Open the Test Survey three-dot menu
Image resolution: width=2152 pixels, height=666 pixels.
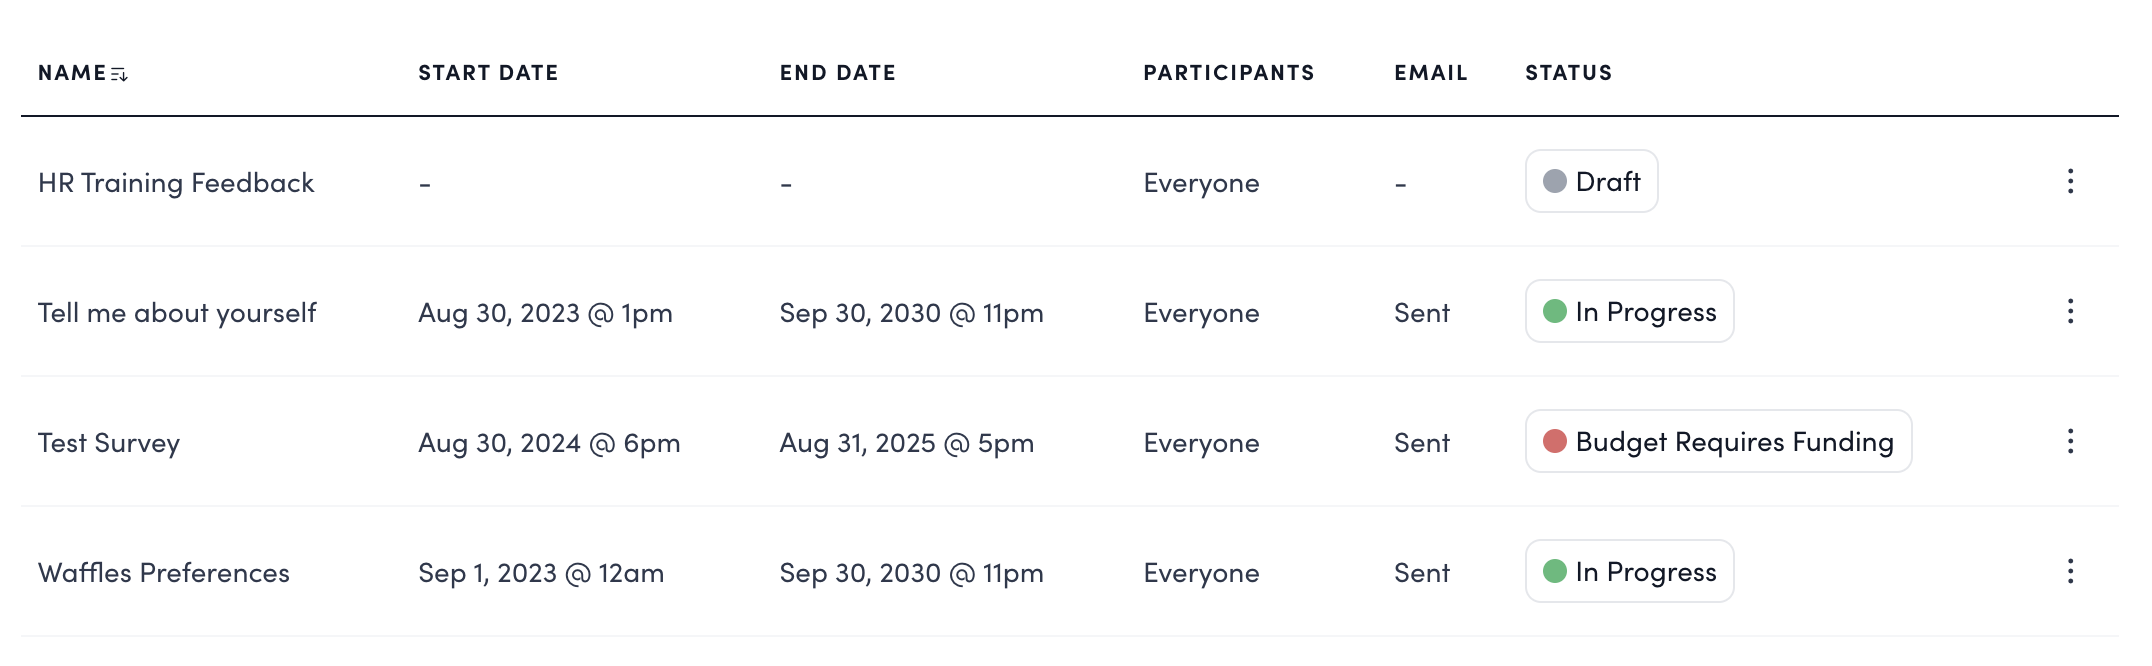click(2070, 441)
